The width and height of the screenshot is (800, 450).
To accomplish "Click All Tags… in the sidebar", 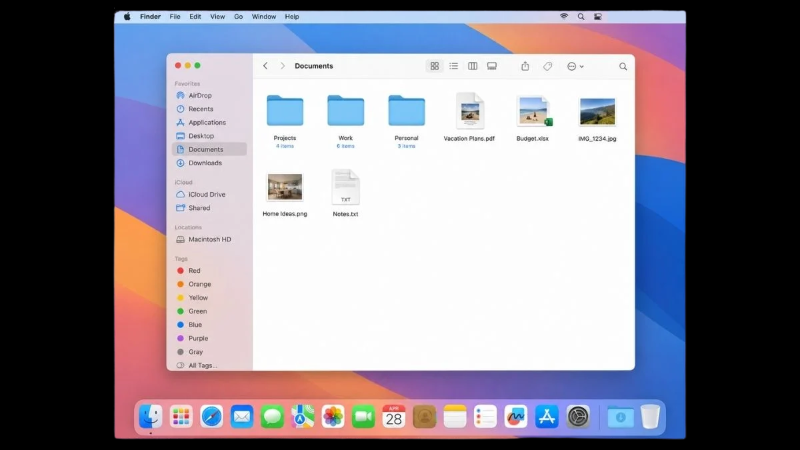I will tap(210, 365).
